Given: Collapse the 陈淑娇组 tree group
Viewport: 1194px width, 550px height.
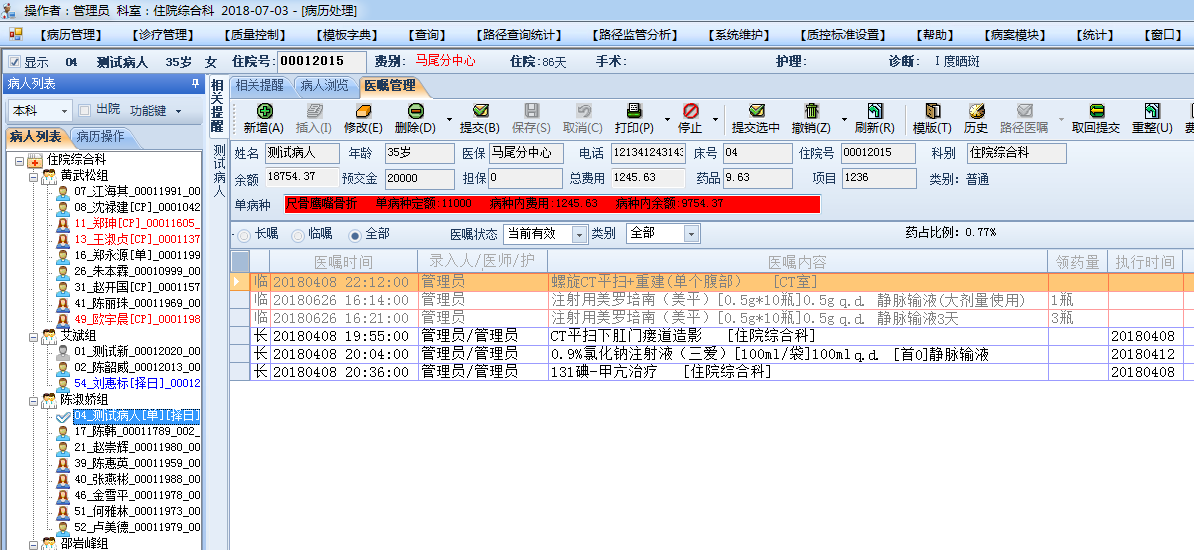Looking at the screenshot, I should tap(33, 400).
